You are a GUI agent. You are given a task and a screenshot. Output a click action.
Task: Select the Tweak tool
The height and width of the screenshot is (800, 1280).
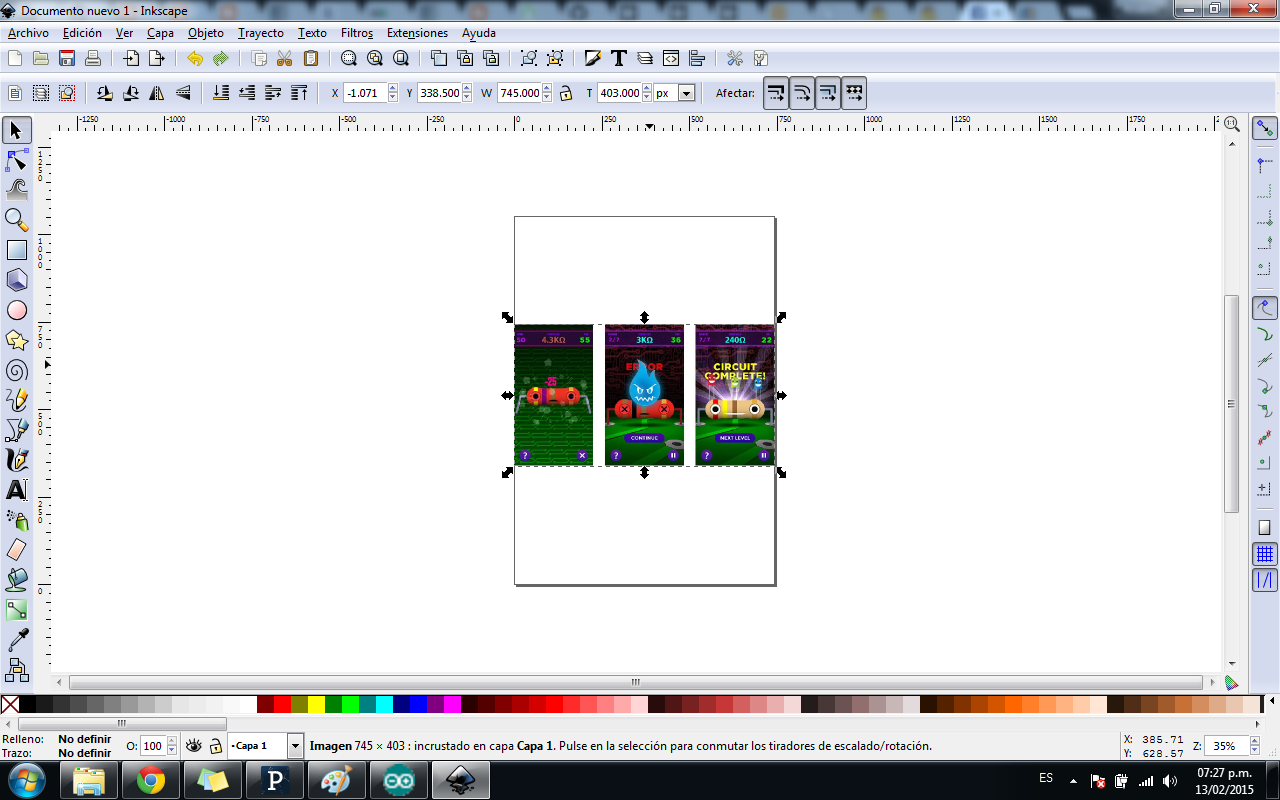click(x=17, y=190)
